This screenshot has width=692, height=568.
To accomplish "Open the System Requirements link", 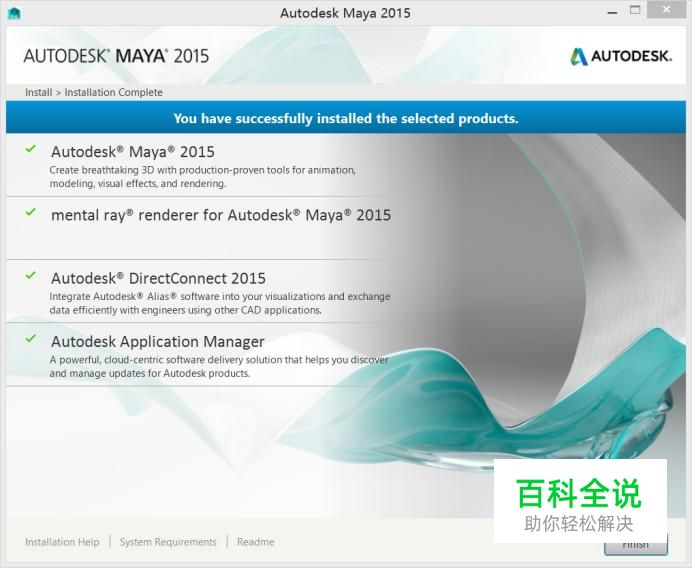I will click(x=168, y=542).
